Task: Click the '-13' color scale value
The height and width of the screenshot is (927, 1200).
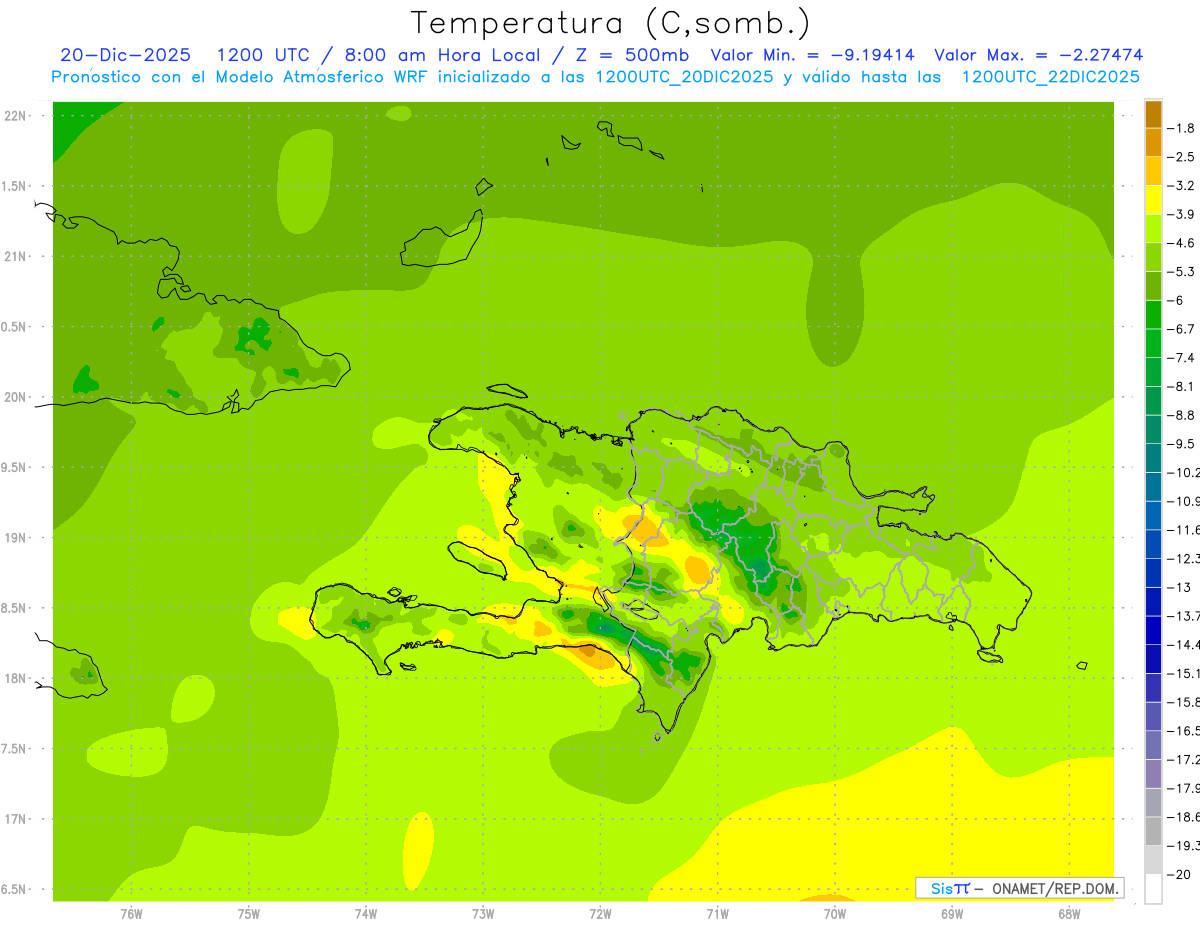Action: (x=1180, y=587)
